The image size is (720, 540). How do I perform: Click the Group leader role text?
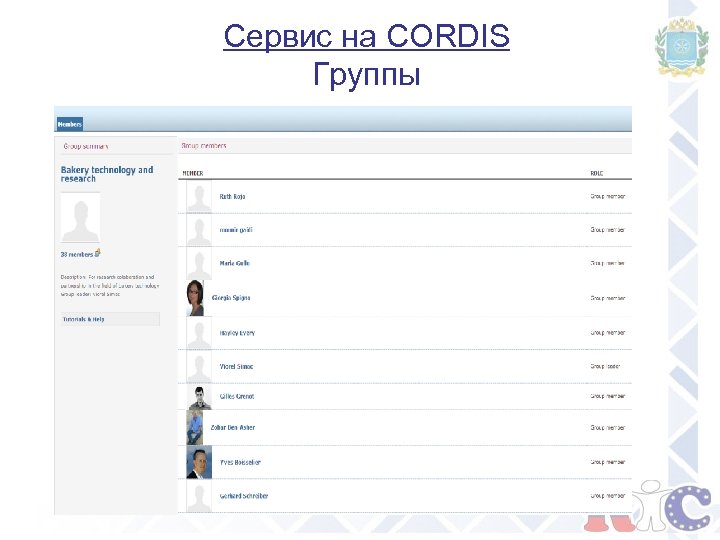(605, 366)
